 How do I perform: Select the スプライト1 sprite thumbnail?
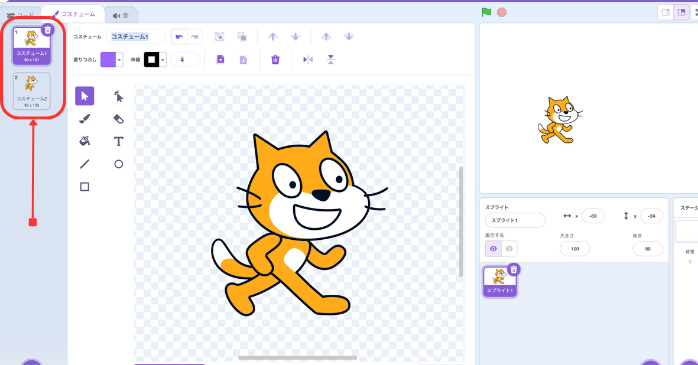[499, 281]
